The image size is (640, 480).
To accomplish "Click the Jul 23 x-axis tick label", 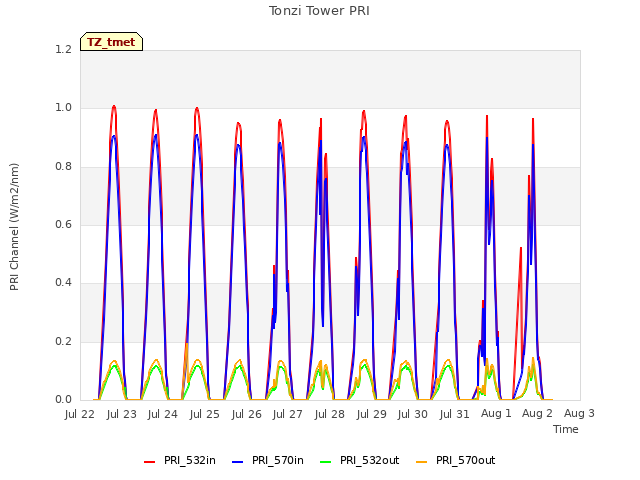I will pyautogui.click(x=122, y=414).
